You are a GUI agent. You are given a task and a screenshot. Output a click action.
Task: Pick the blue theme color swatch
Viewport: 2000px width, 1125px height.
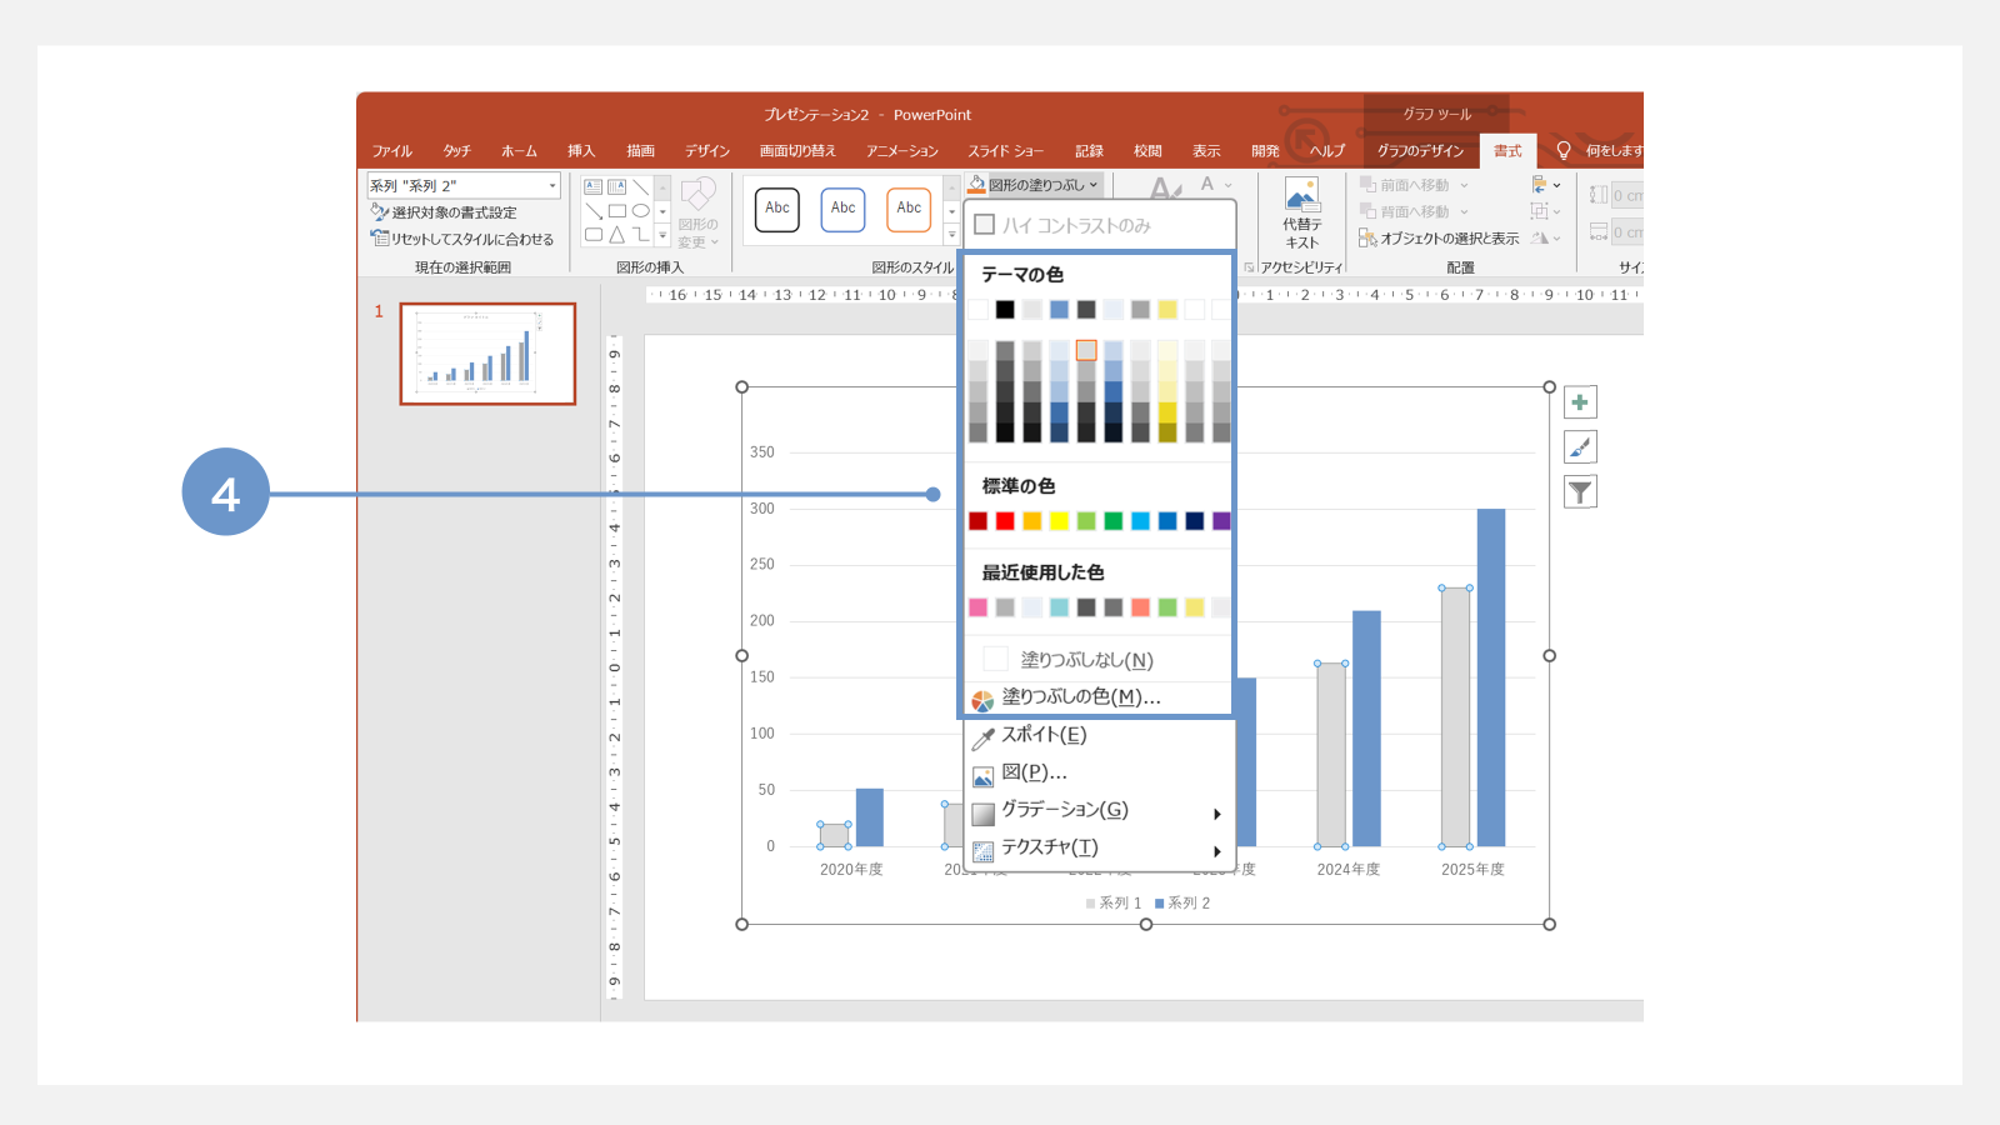coord(1059,310)
